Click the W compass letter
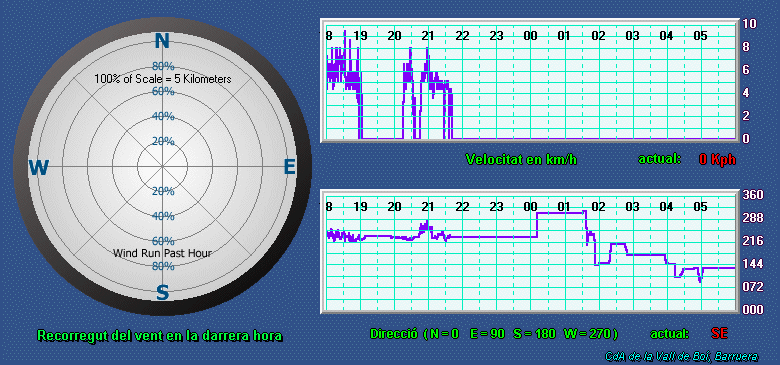The height and width of the screenshot is (365, 780). tap(38, 168)
